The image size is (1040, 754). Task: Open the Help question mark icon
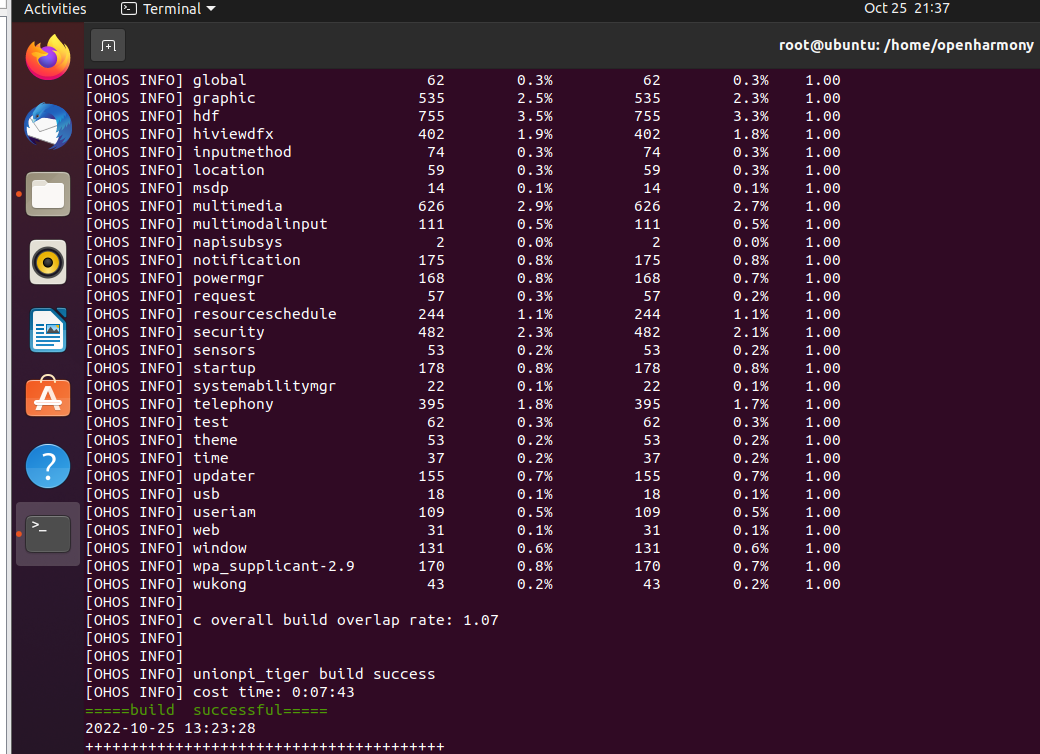48,466
